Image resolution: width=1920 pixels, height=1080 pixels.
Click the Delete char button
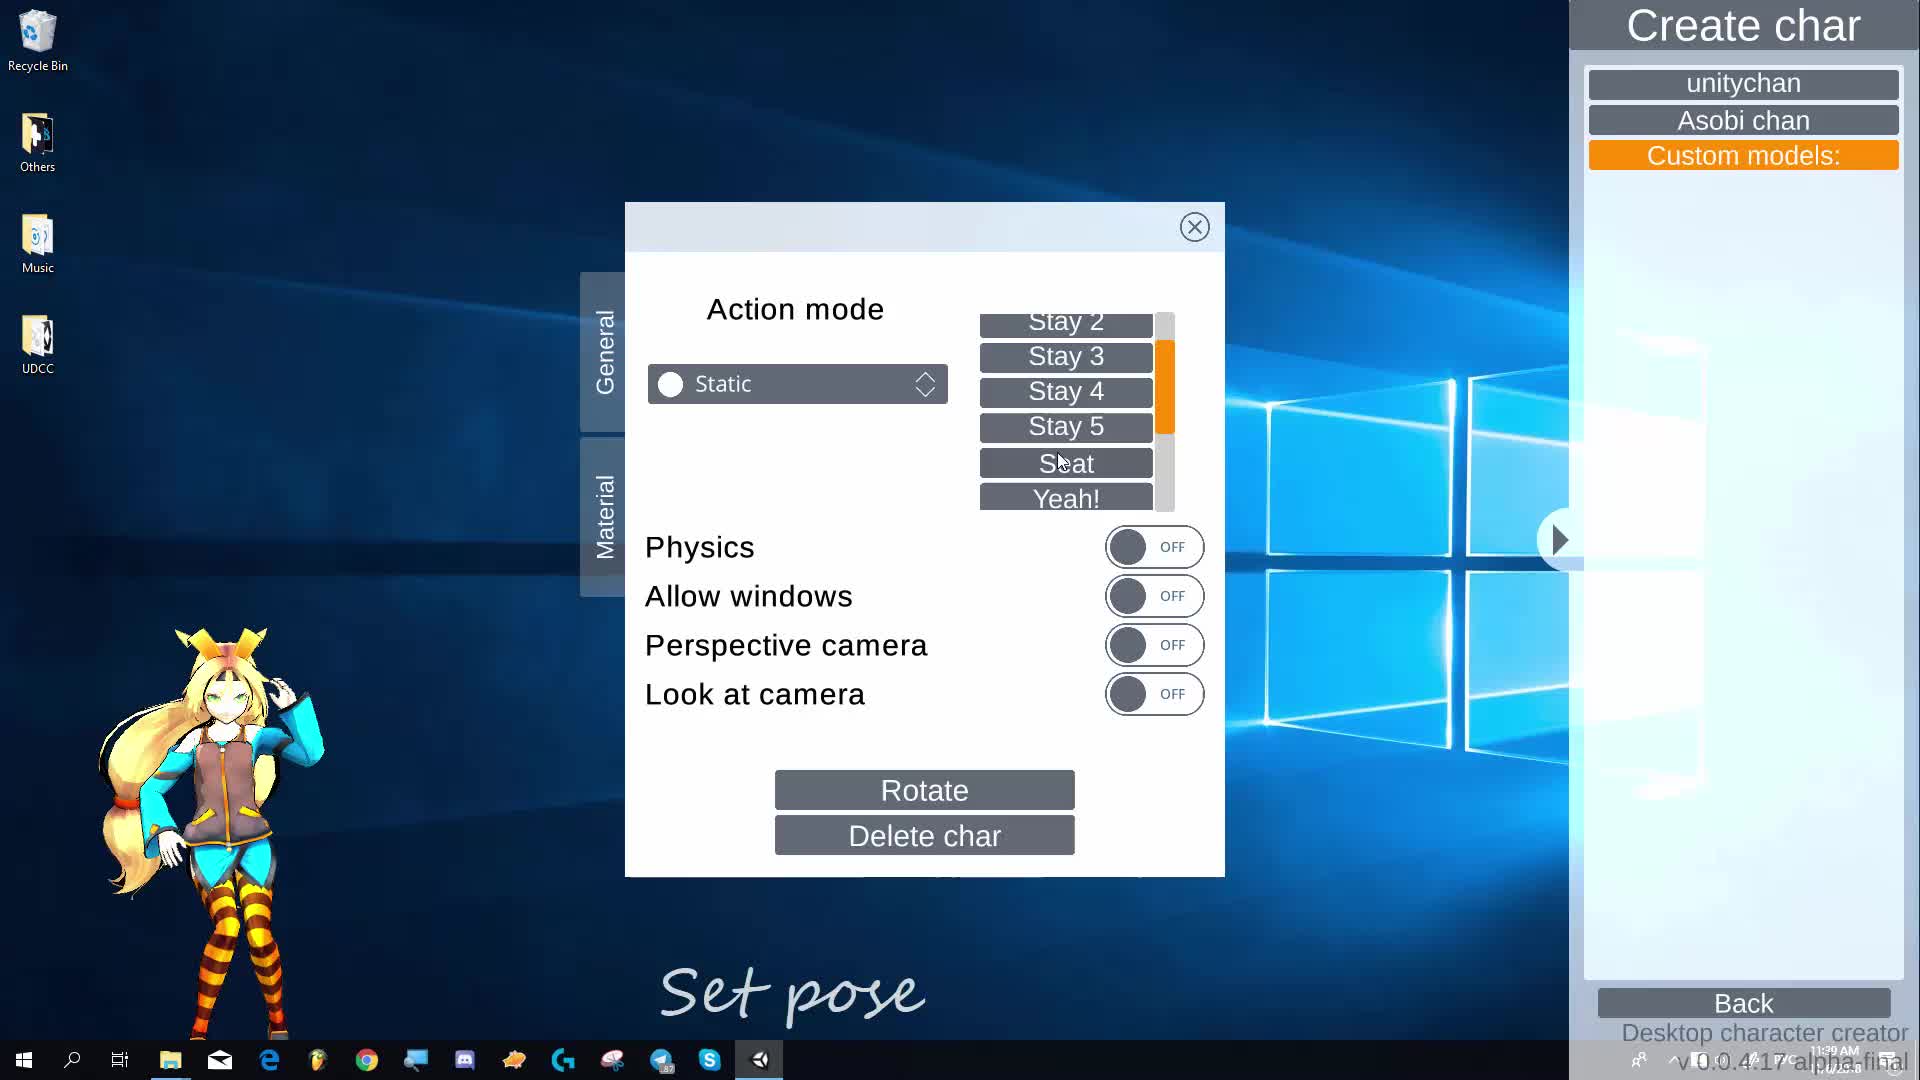[924, 836]
